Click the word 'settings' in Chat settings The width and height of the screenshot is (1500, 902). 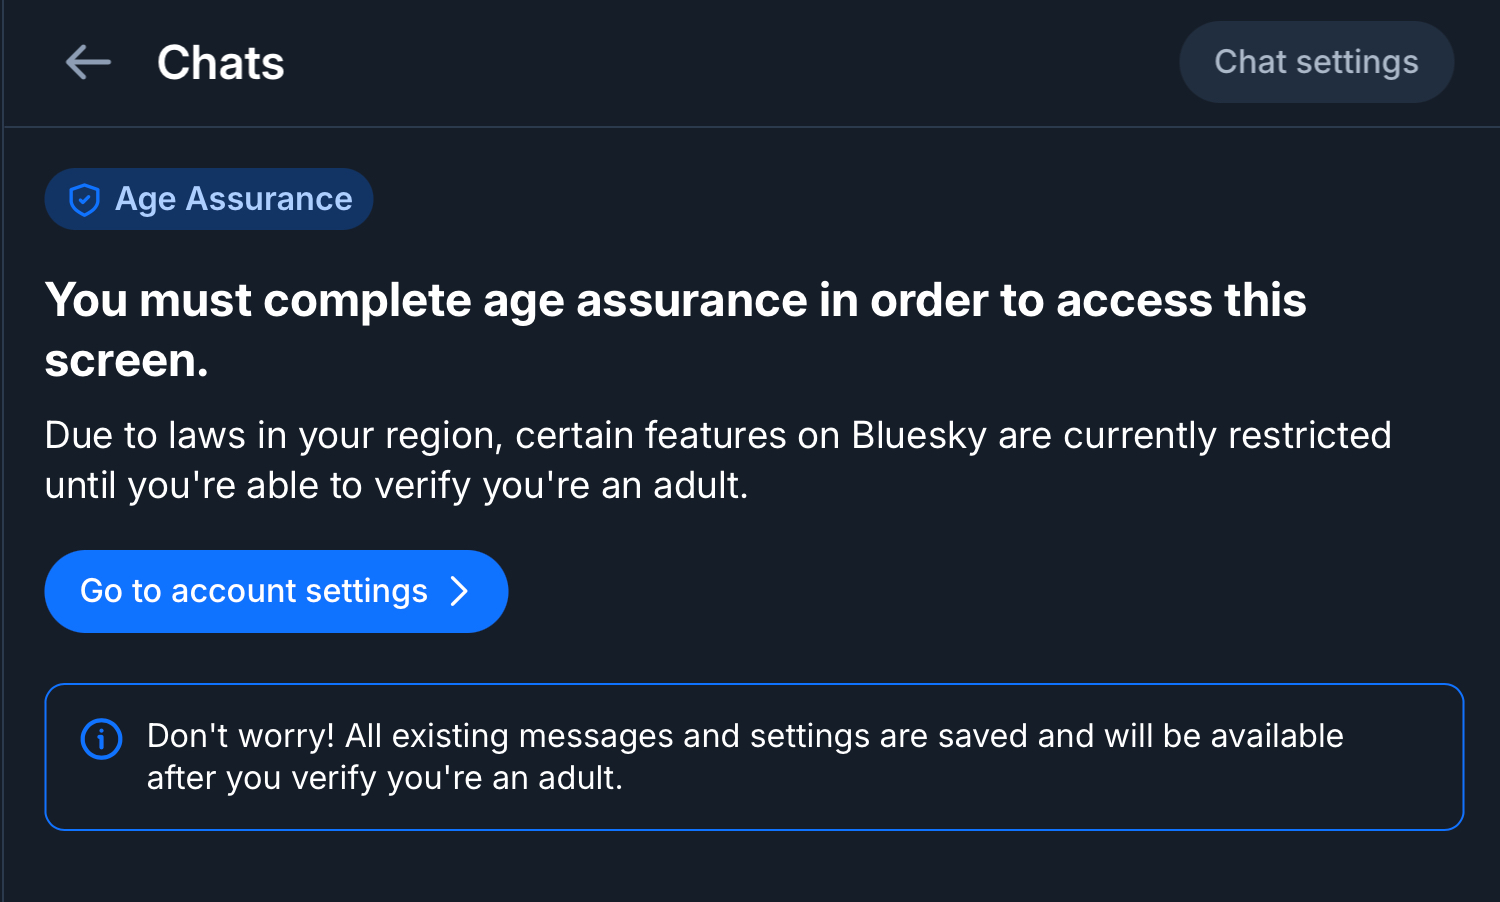coord(1357,62)
